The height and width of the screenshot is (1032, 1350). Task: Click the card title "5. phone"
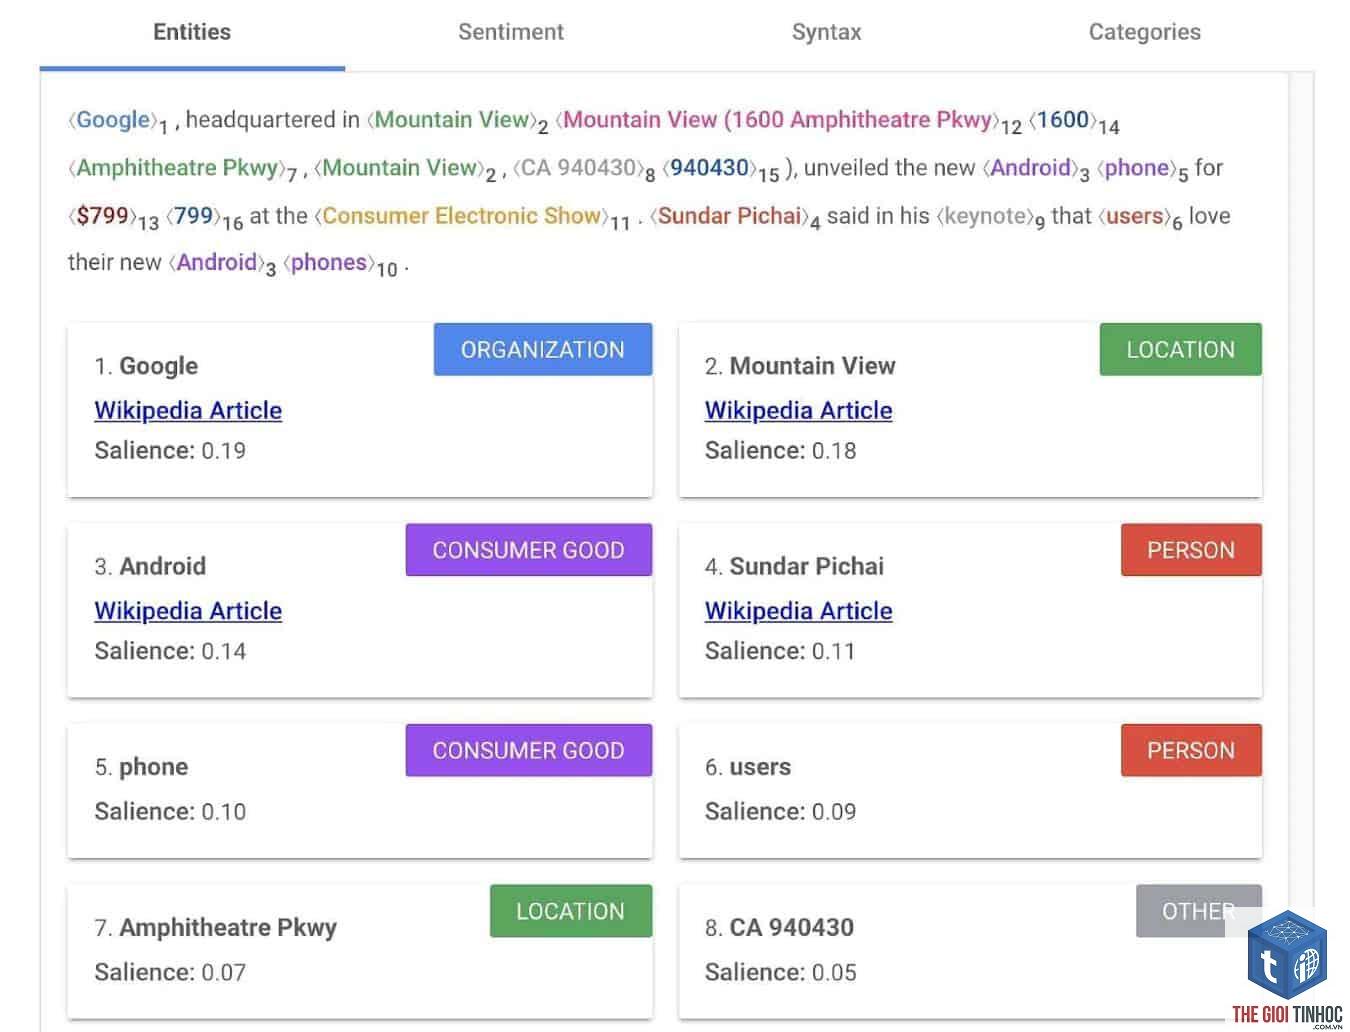(141, 767)
